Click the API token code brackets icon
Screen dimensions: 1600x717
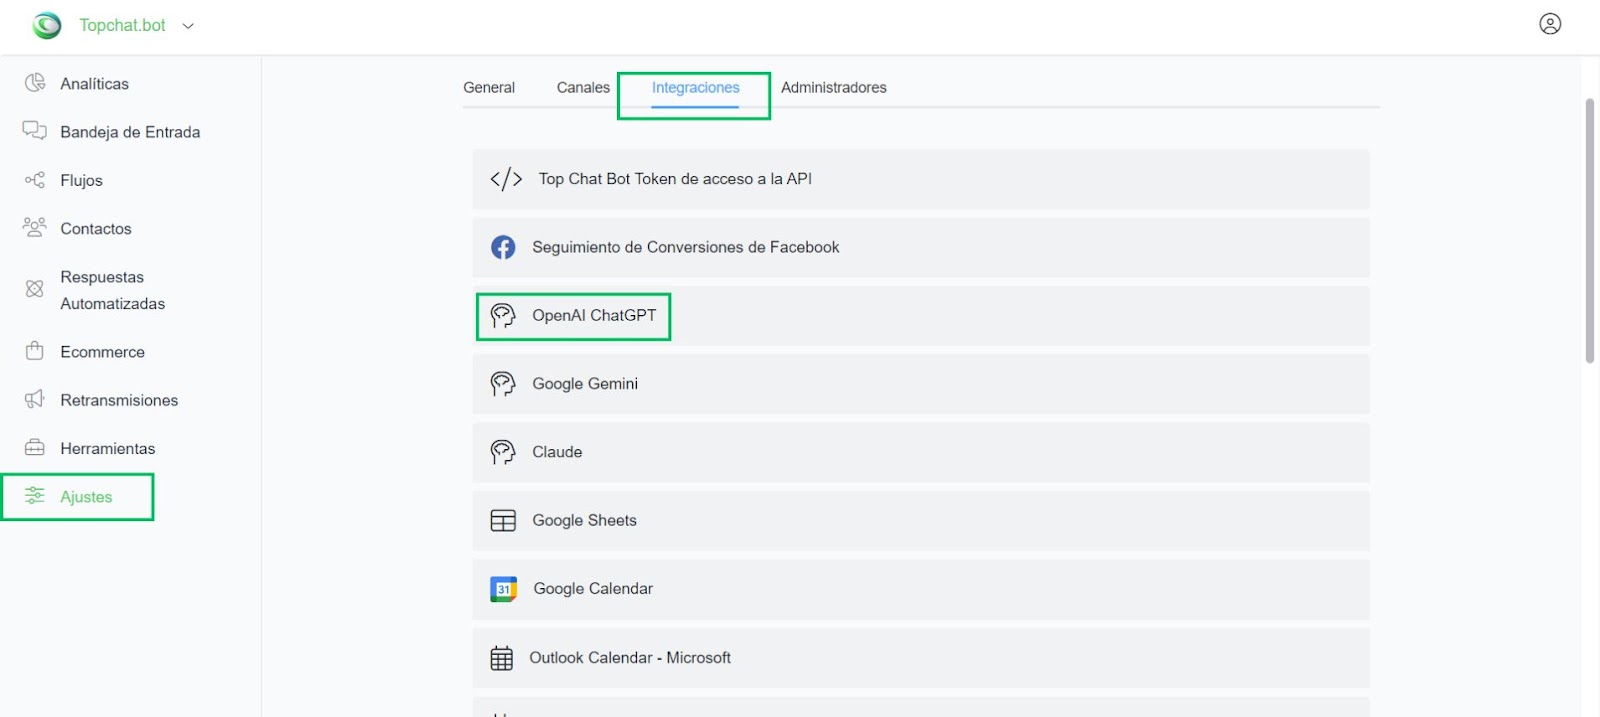(x=506, y=179)
